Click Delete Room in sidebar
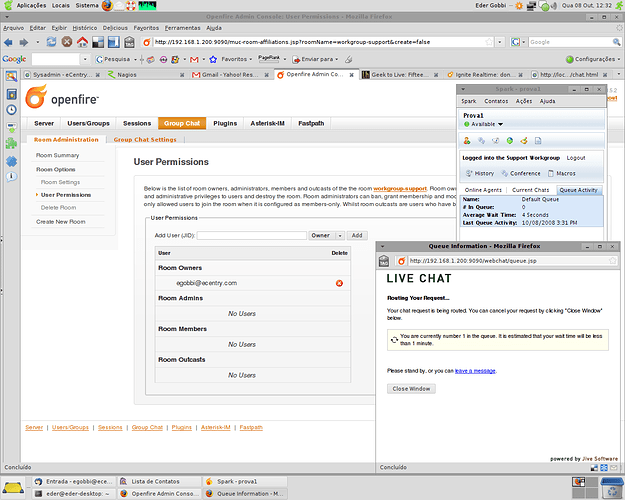Image resolution: width=625 pixels, height=500 pixels. [58, 208]
